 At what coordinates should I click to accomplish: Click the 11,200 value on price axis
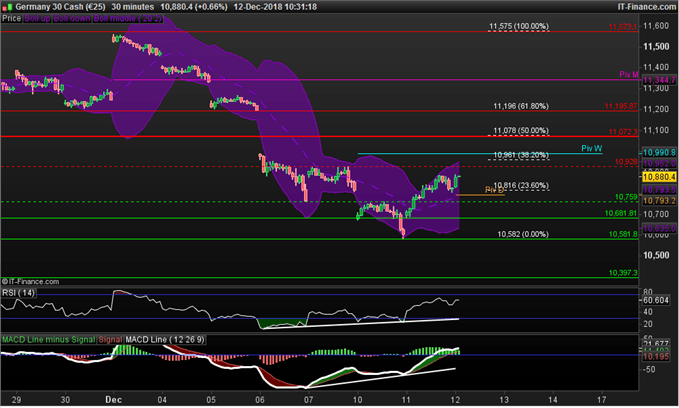656,109
